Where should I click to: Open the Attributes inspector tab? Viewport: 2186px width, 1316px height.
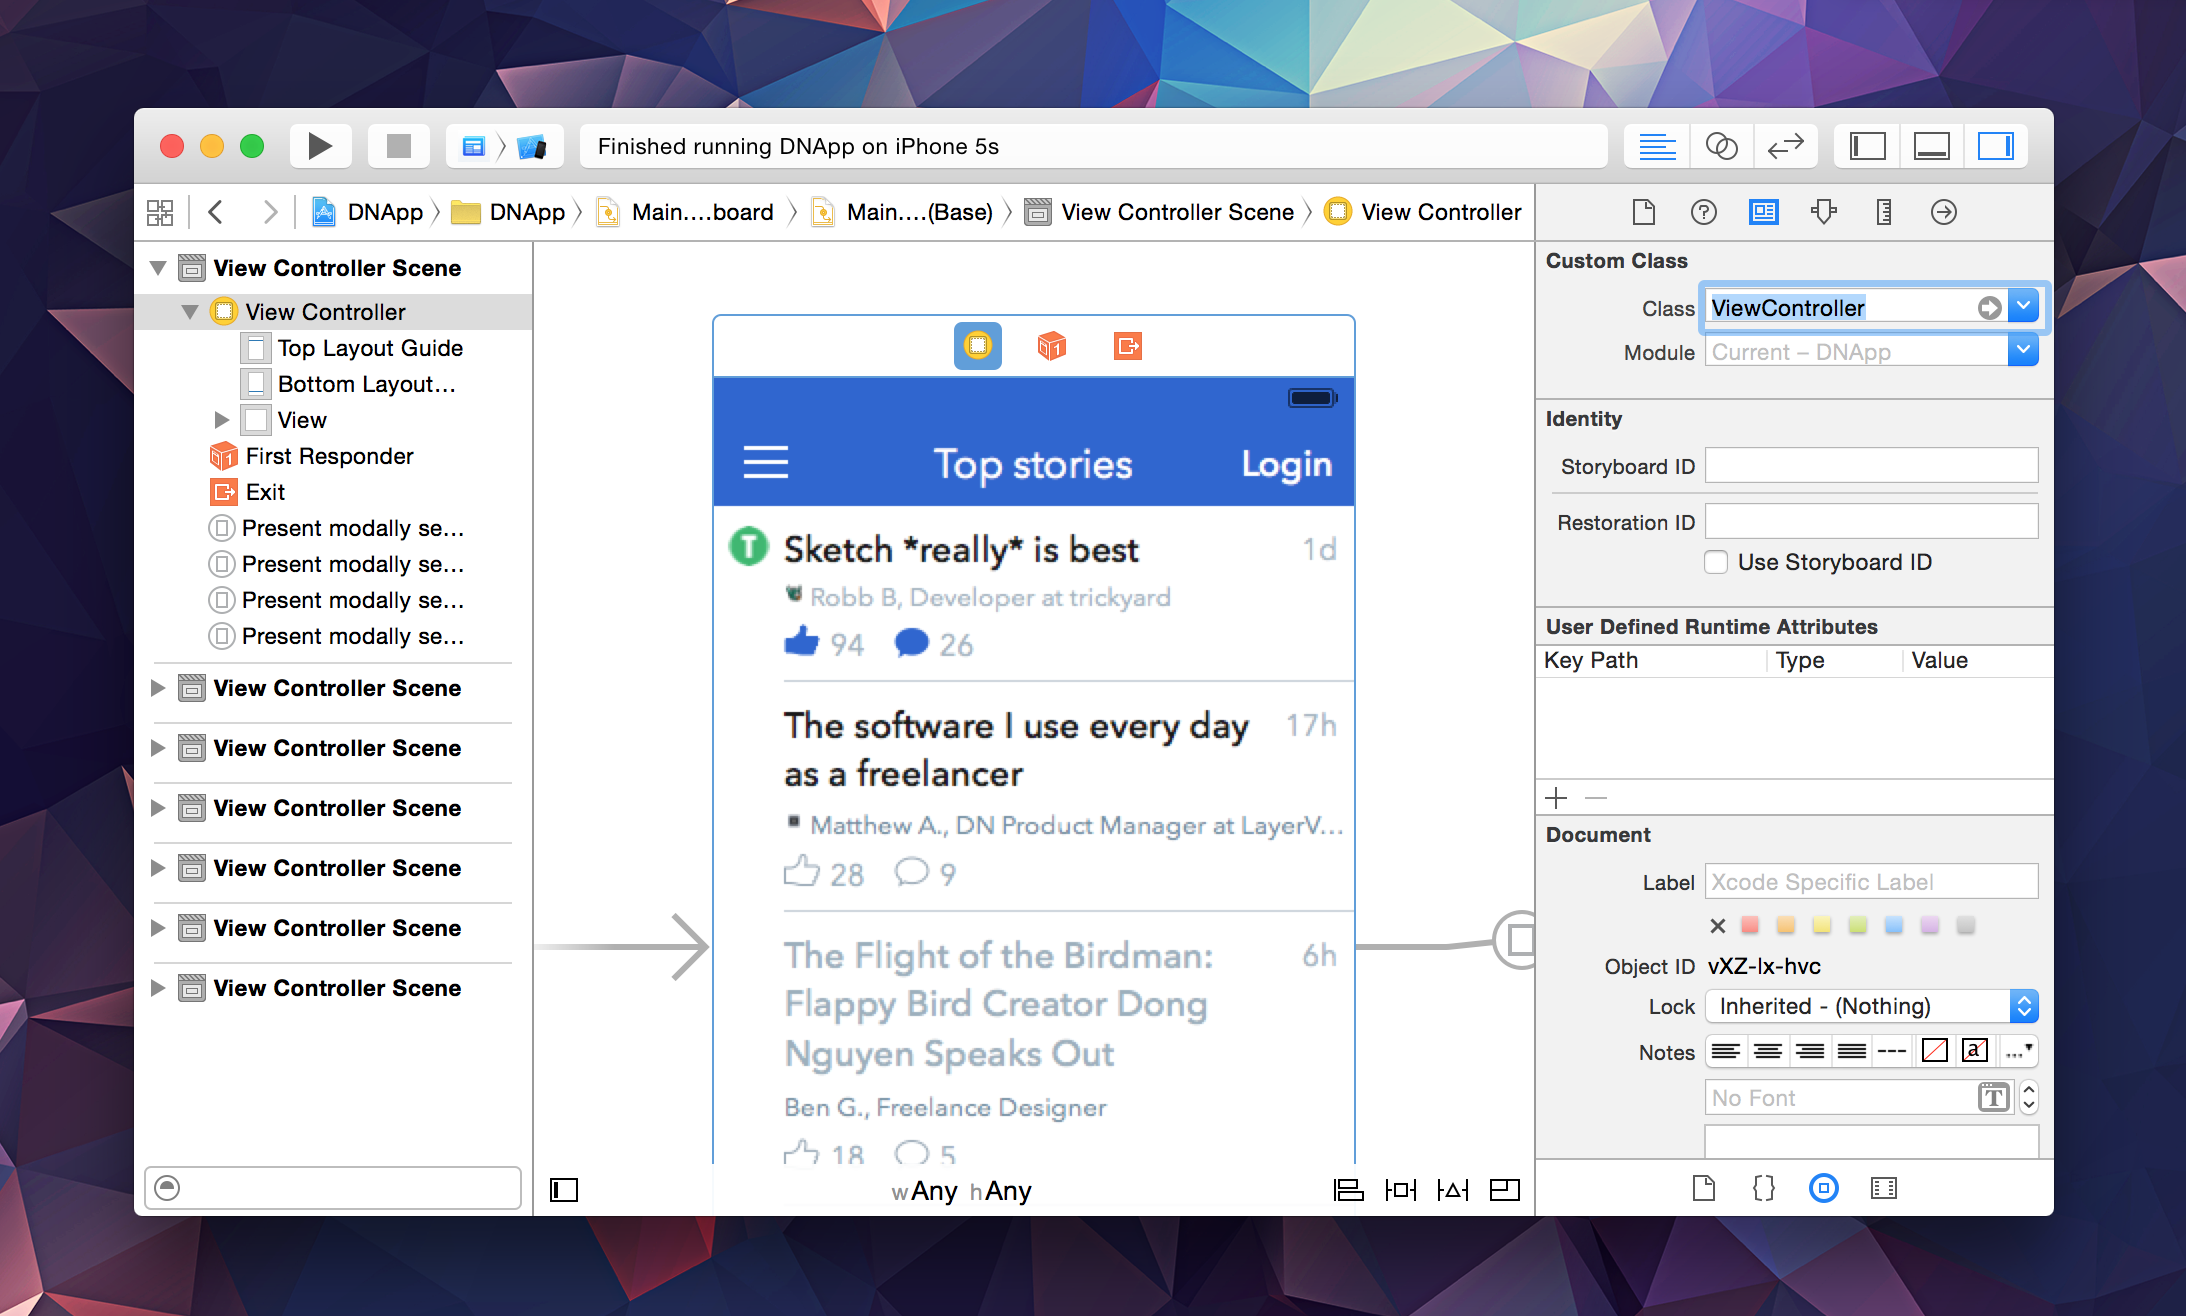pos(1824,212)
